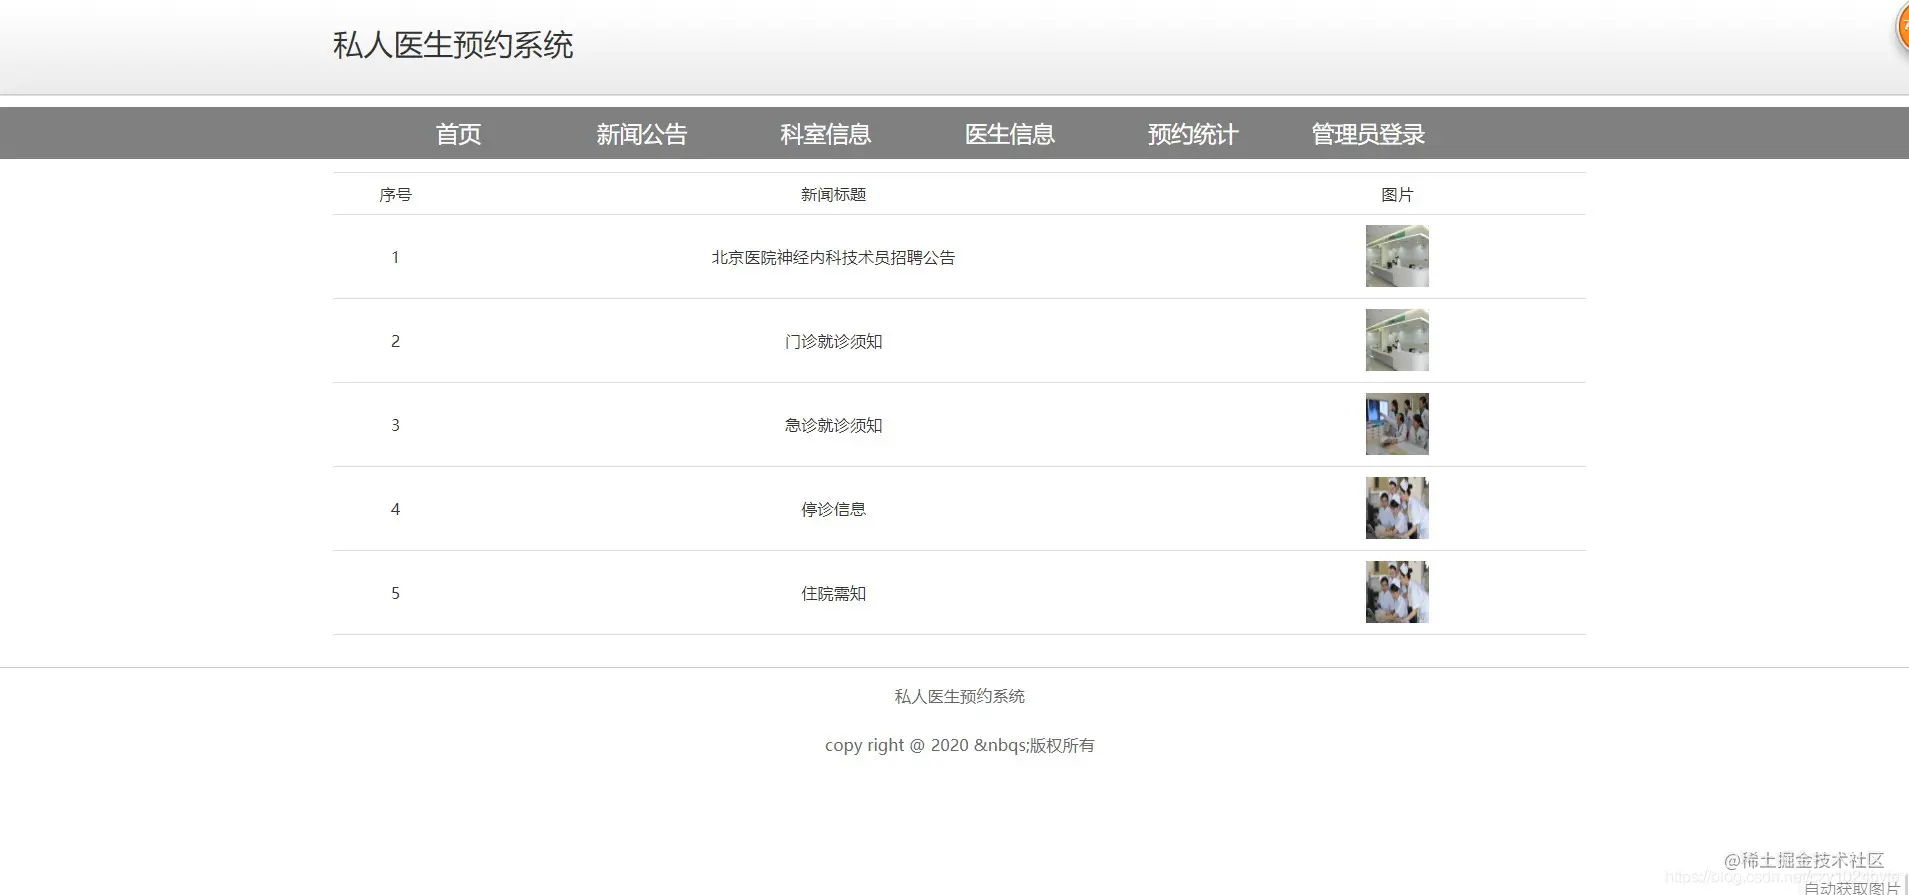Click the 管理员登录 nav link

point(1368,134)
